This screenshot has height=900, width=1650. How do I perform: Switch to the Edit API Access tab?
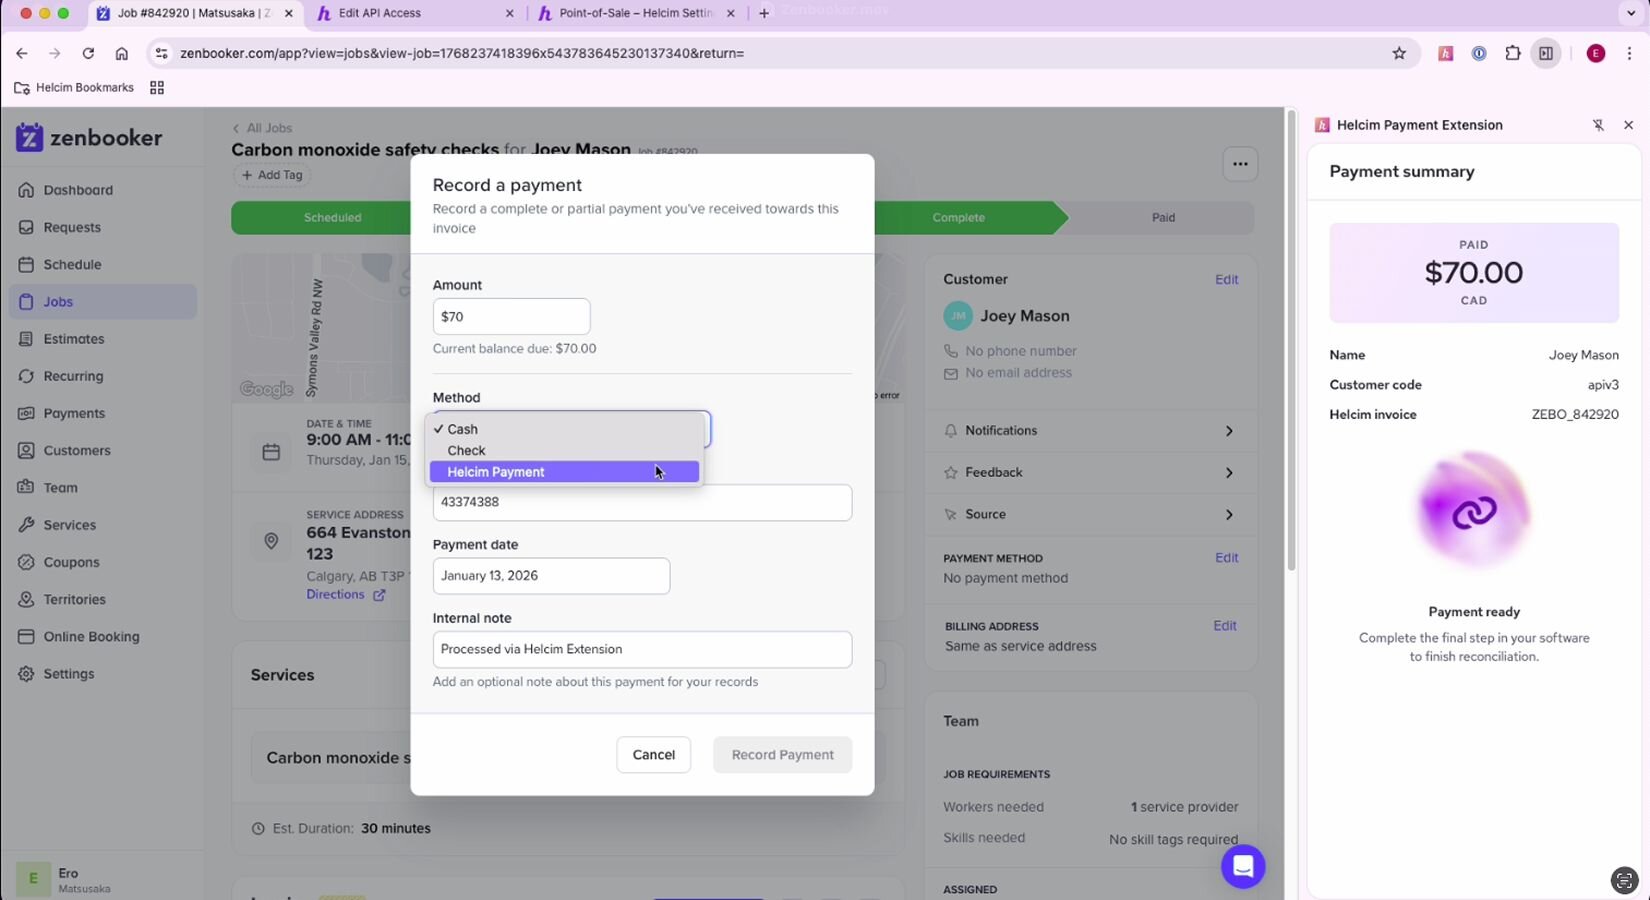coord(414,13)
